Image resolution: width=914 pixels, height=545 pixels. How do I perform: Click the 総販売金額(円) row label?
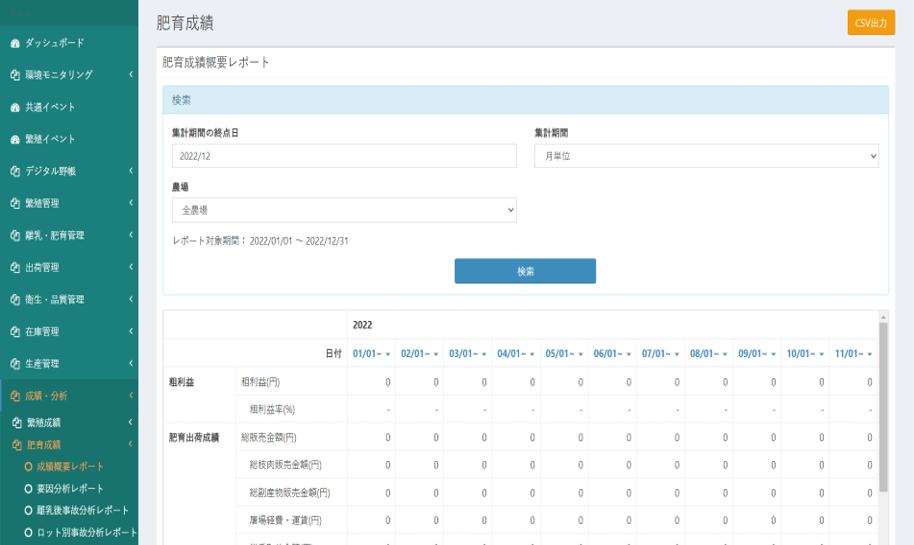[x=269, y=438]
